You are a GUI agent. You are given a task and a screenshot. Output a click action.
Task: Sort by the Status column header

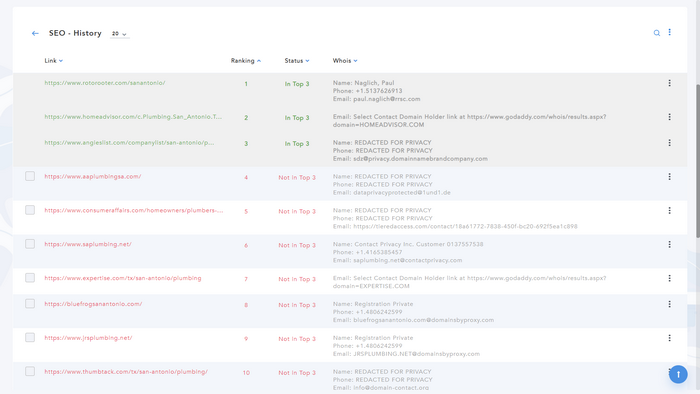[297, 61]
